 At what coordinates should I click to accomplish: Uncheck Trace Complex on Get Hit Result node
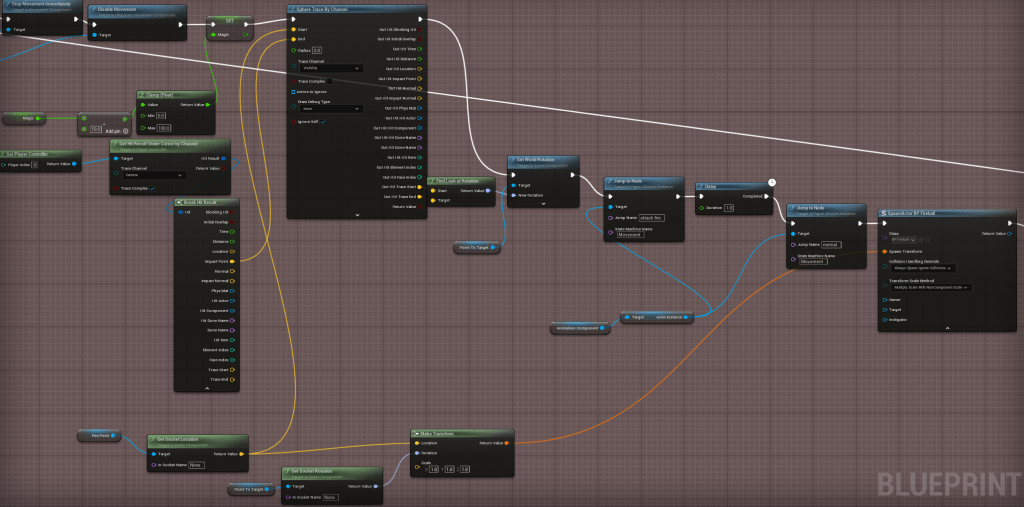(154, 188)
